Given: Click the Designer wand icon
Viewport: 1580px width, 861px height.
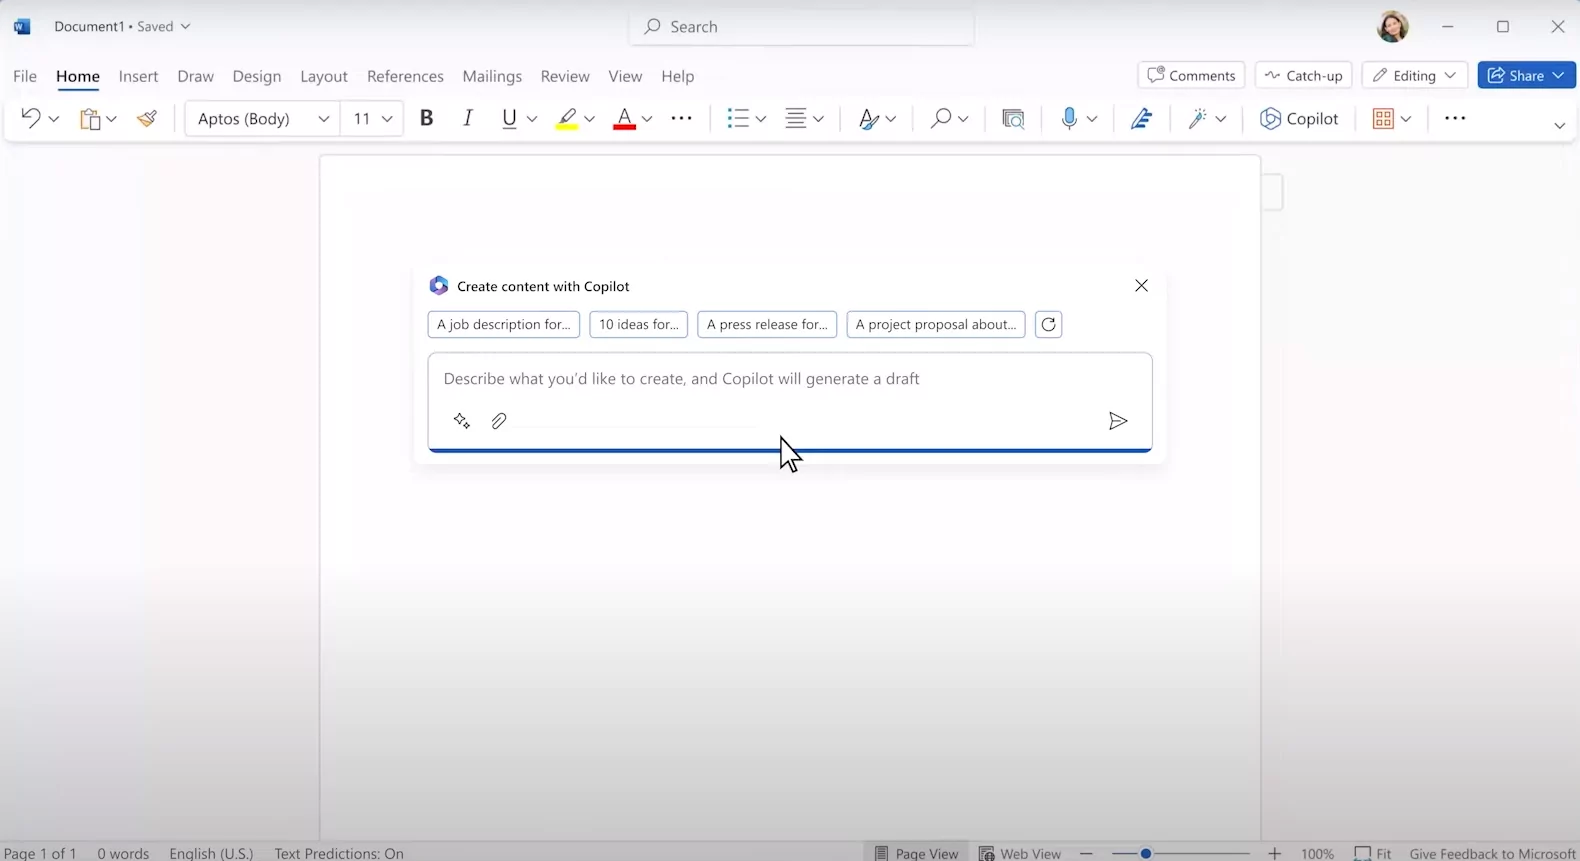Looking at the screenshot, I should coord(1196,119).
